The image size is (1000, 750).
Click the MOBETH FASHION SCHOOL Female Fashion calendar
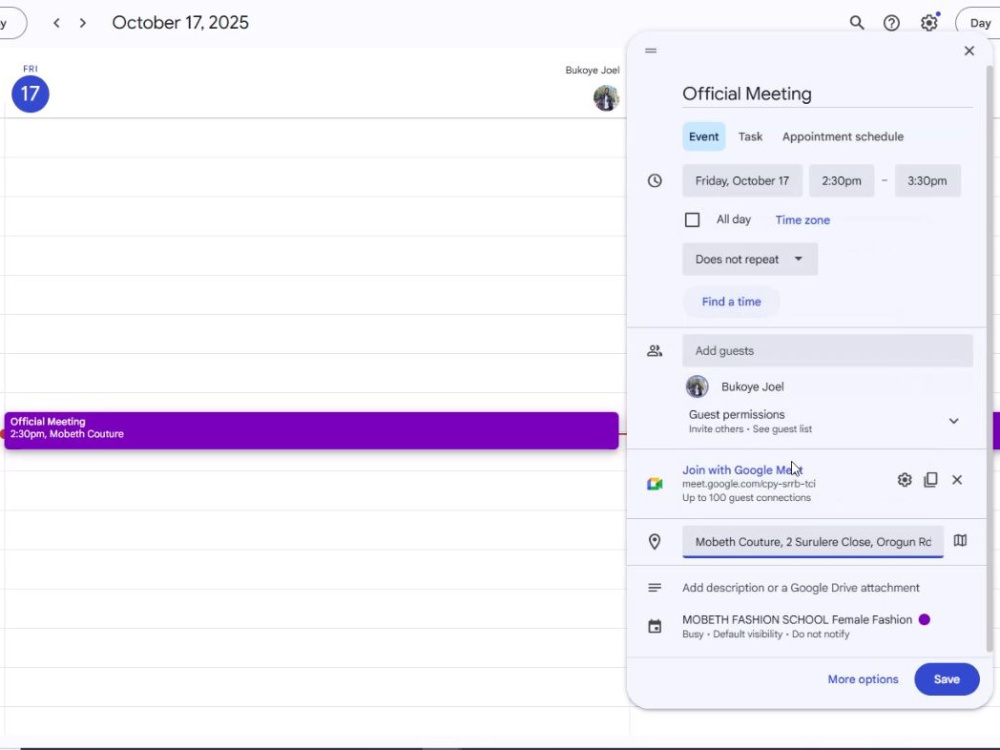[797, 619]
